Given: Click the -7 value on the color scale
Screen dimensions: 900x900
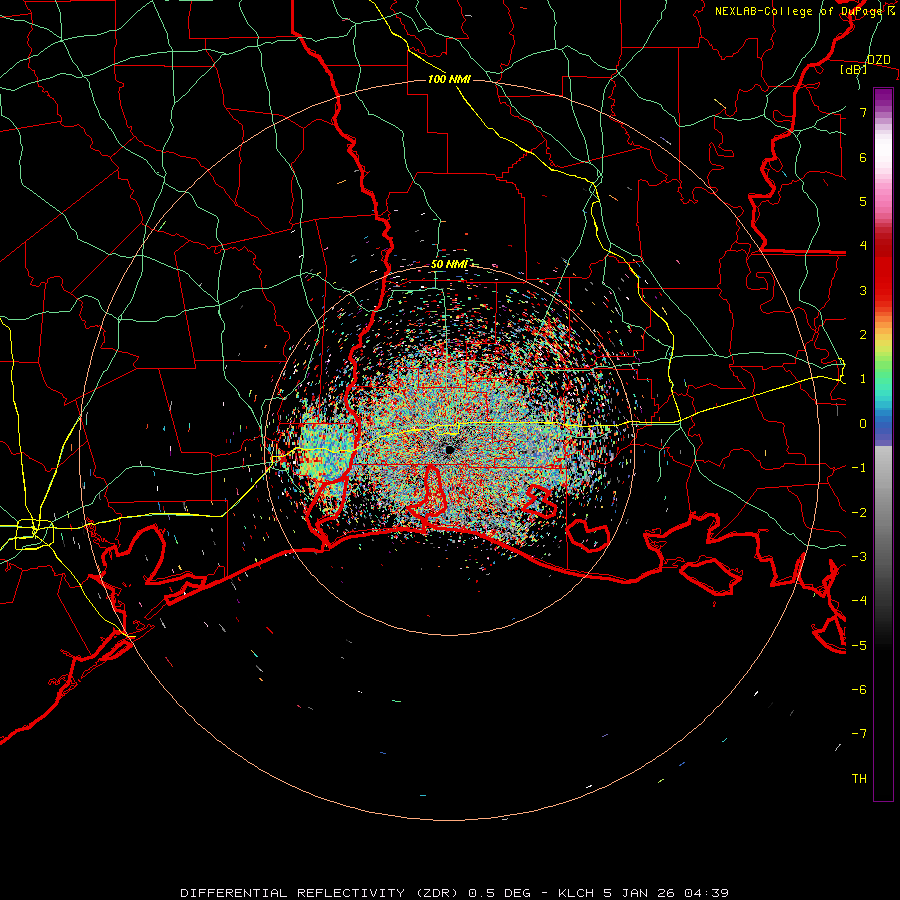Looking at the screenshot, I should [x=859, y=734].
